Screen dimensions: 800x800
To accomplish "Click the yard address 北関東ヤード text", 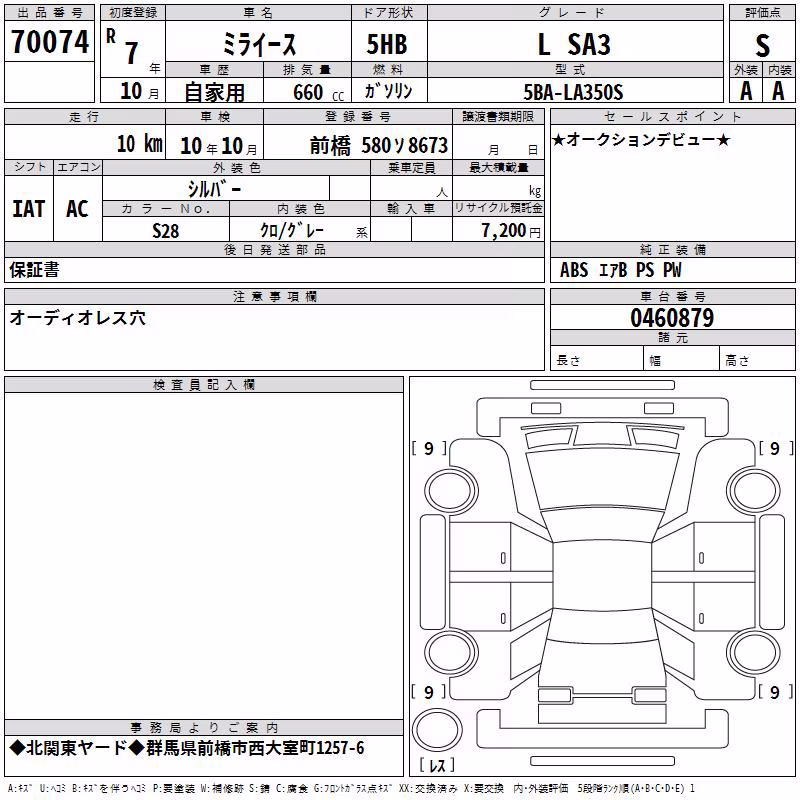I will pyautogui.click(x=187, y=748).
